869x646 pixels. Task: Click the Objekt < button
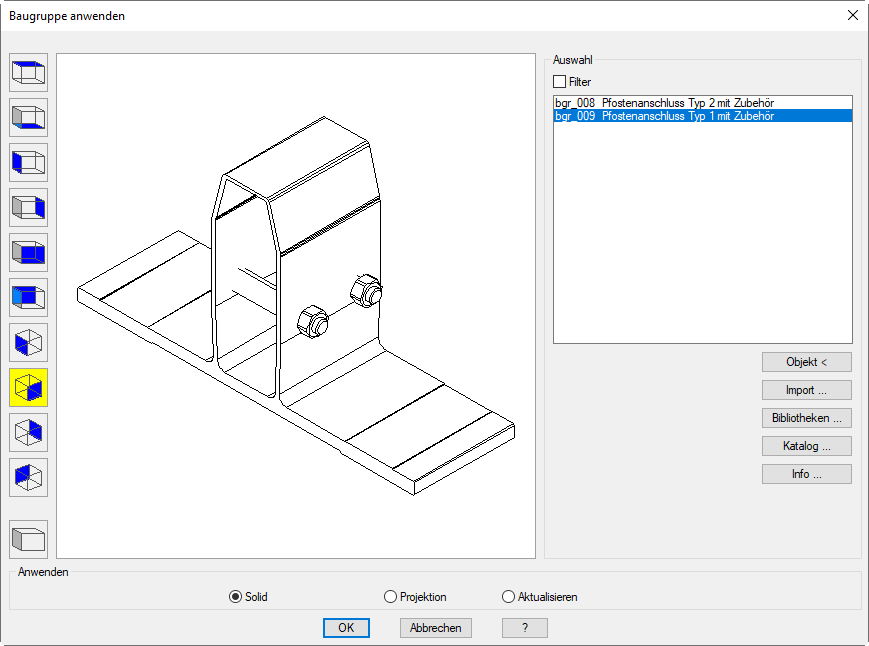[x=806, y=362]
